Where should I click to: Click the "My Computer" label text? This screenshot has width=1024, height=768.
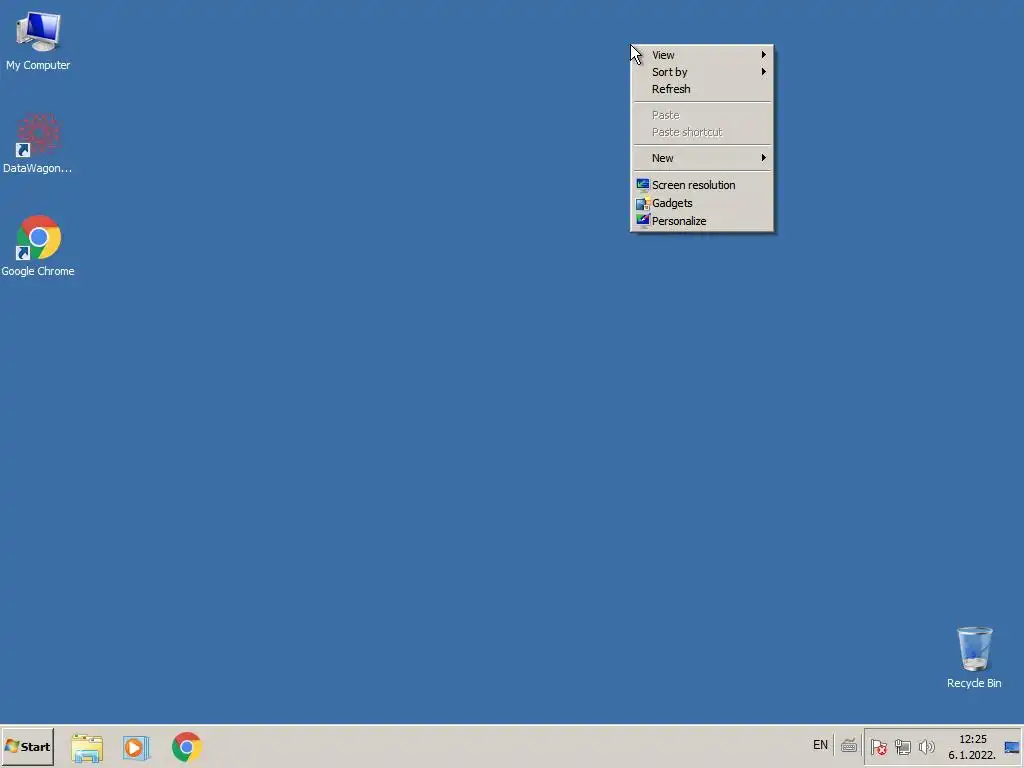coord(38,65)
